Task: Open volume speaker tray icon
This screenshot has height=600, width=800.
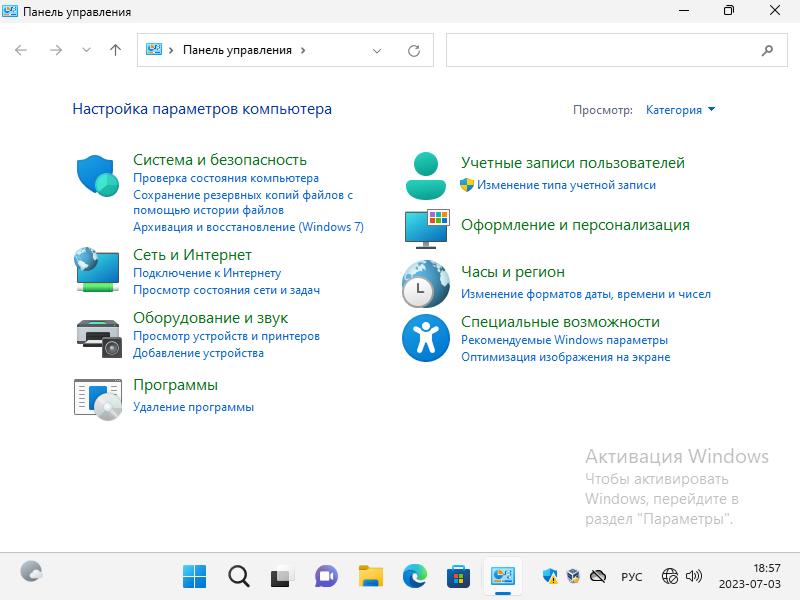Action: pos(694,577)
